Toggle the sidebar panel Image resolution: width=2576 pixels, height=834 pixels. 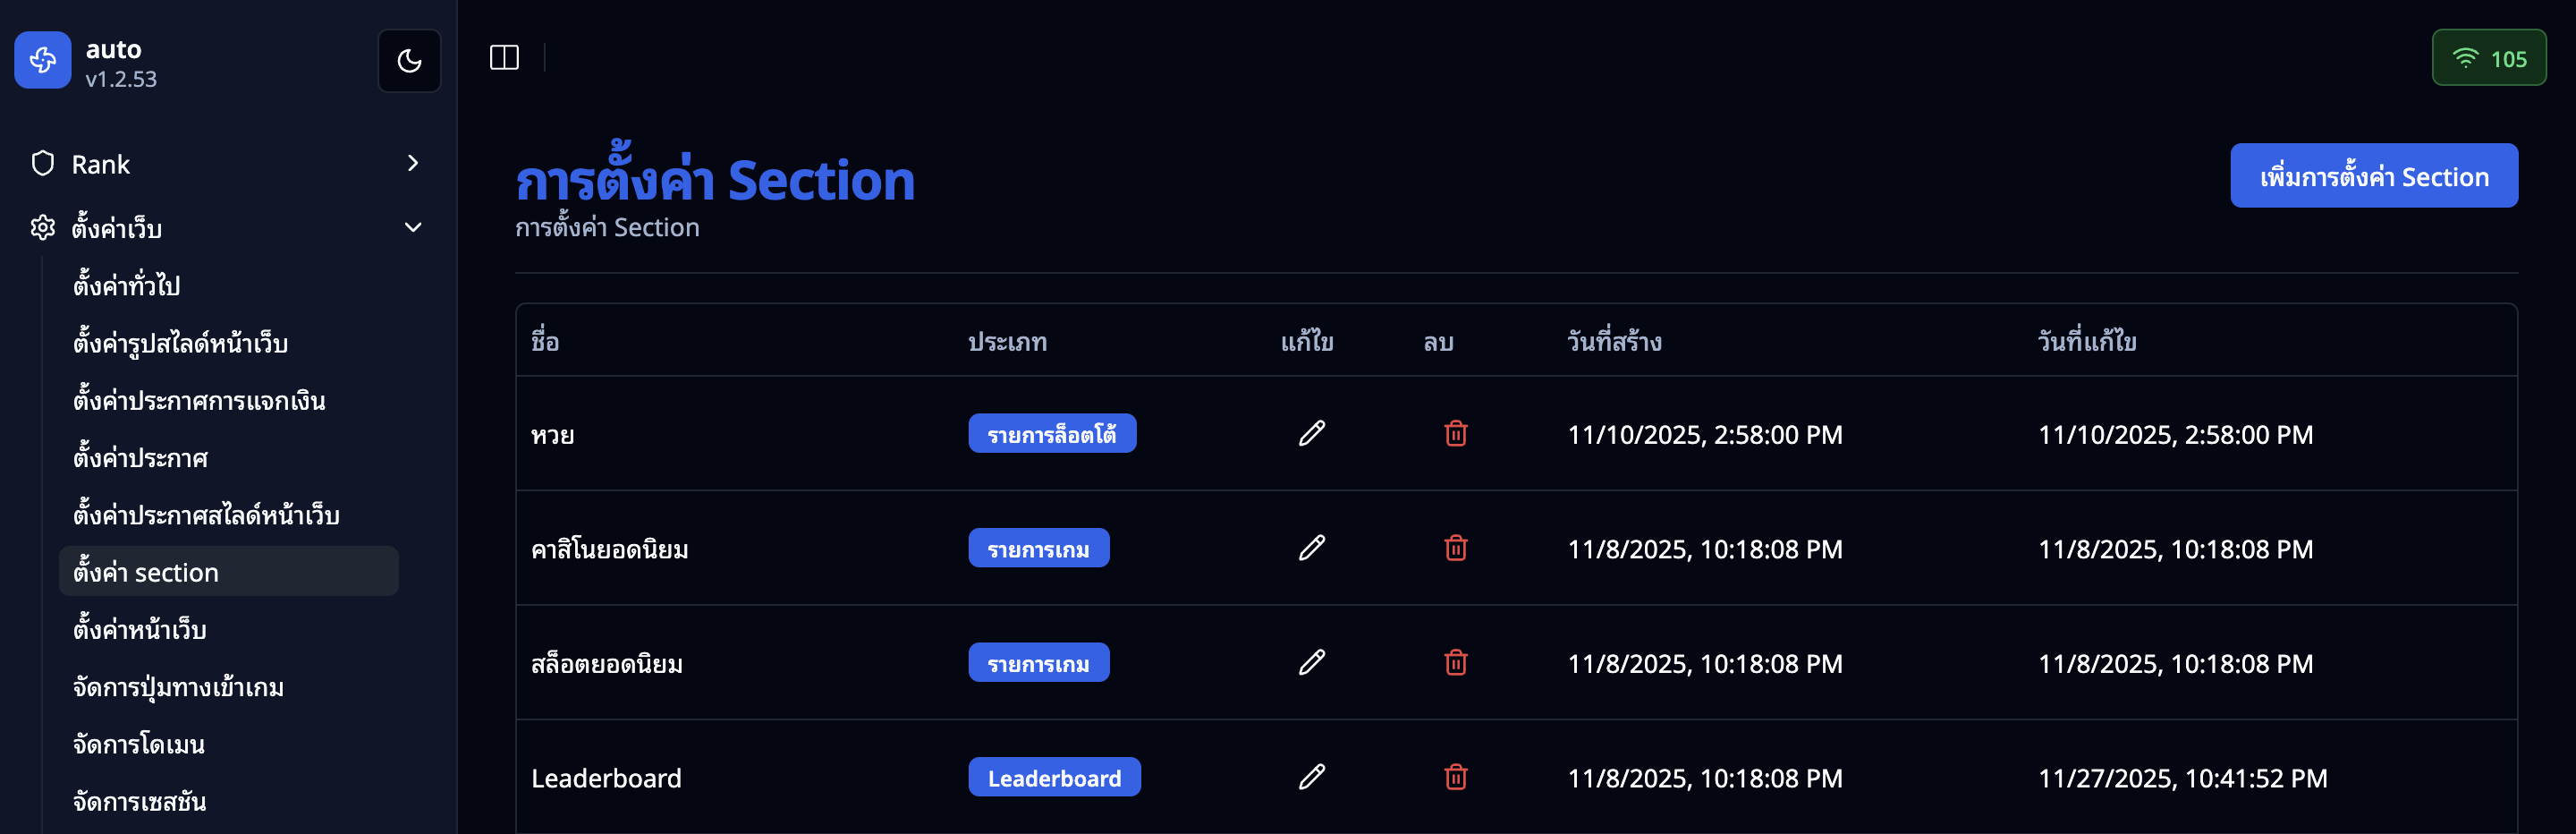(504, 58)
